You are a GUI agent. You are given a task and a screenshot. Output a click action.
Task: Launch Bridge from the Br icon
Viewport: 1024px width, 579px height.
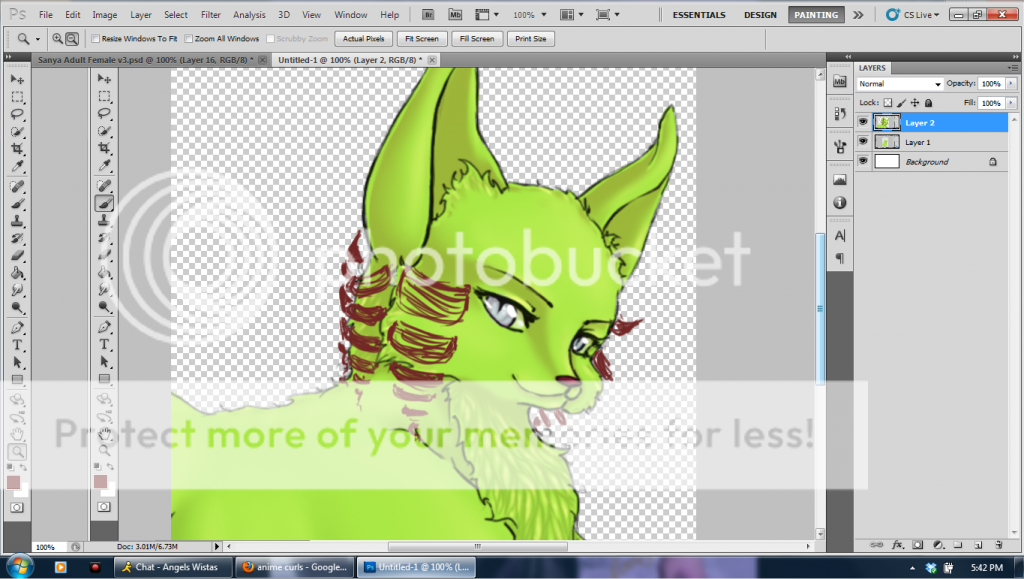tap(428, 15)
